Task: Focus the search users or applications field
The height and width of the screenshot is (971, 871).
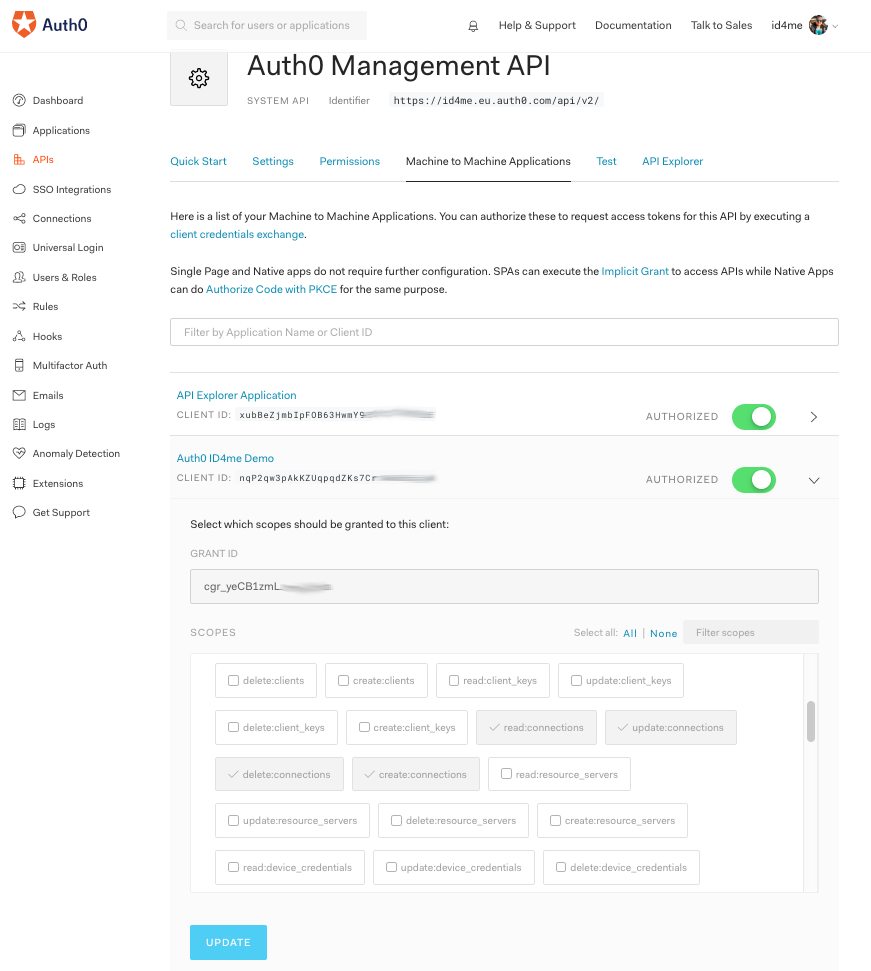Action: [267, 25]
